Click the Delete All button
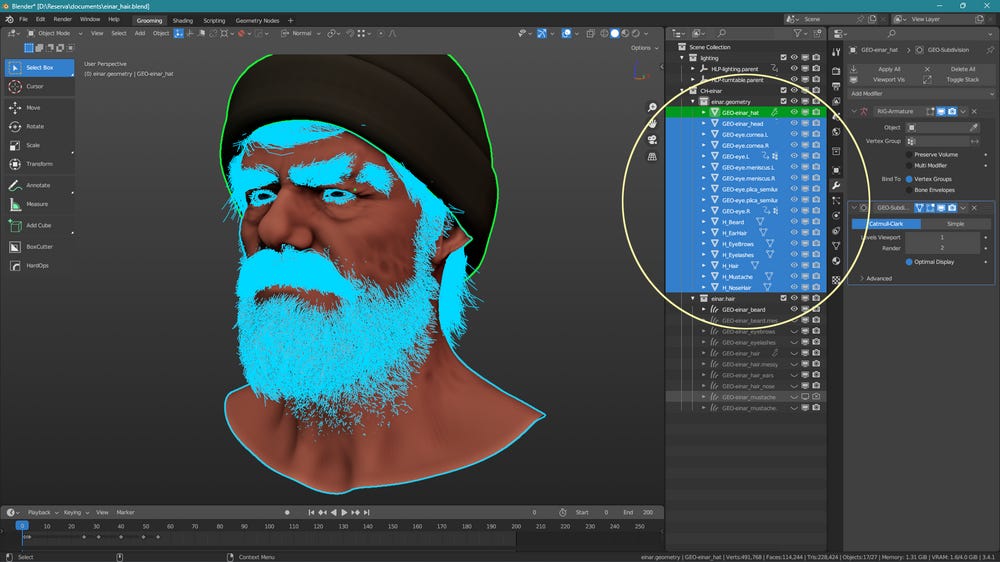1000x562 pixels. 962,69
